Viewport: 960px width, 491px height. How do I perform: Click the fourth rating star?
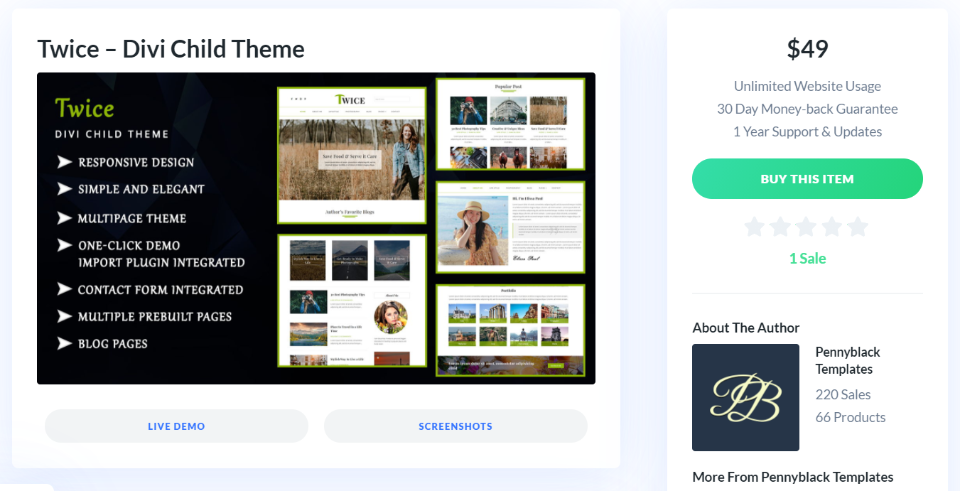coord(832,227)
